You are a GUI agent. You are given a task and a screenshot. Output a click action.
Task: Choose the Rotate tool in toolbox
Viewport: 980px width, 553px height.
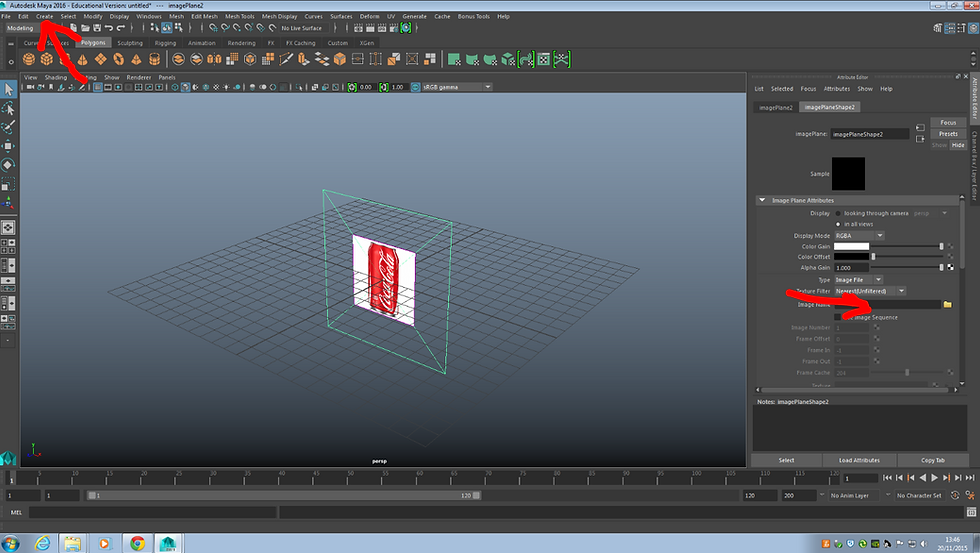[8, 165]
